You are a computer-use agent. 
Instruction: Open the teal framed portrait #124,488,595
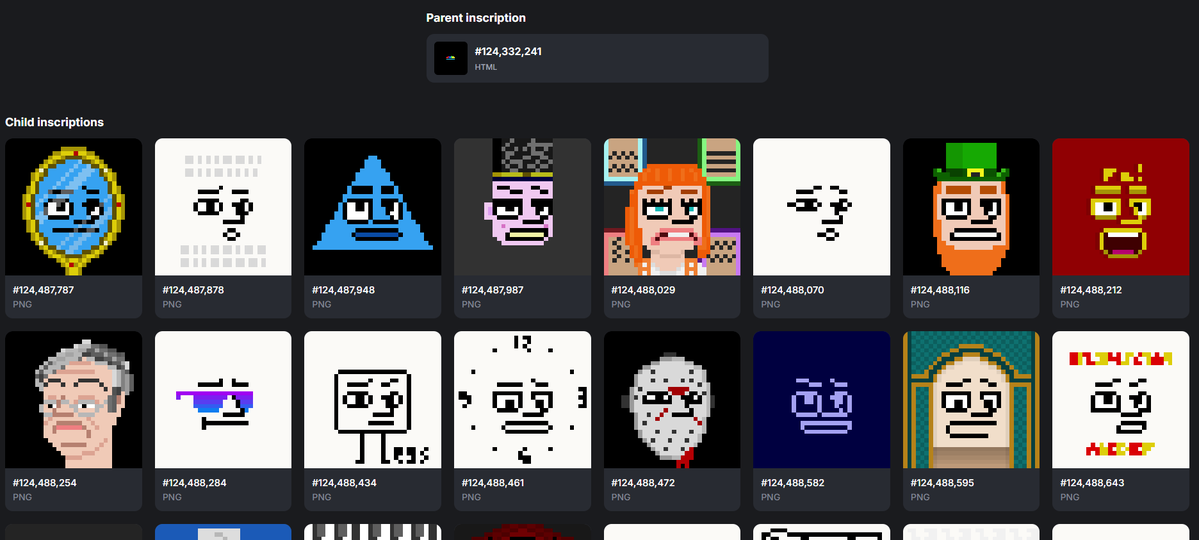(x=971, y=399)
